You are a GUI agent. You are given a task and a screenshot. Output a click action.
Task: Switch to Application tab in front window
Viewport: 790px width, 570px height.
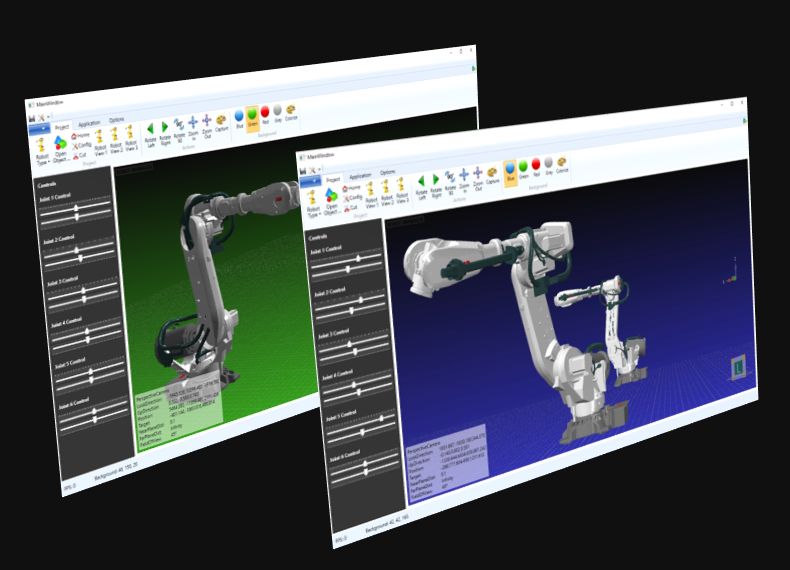click(359, 176)
